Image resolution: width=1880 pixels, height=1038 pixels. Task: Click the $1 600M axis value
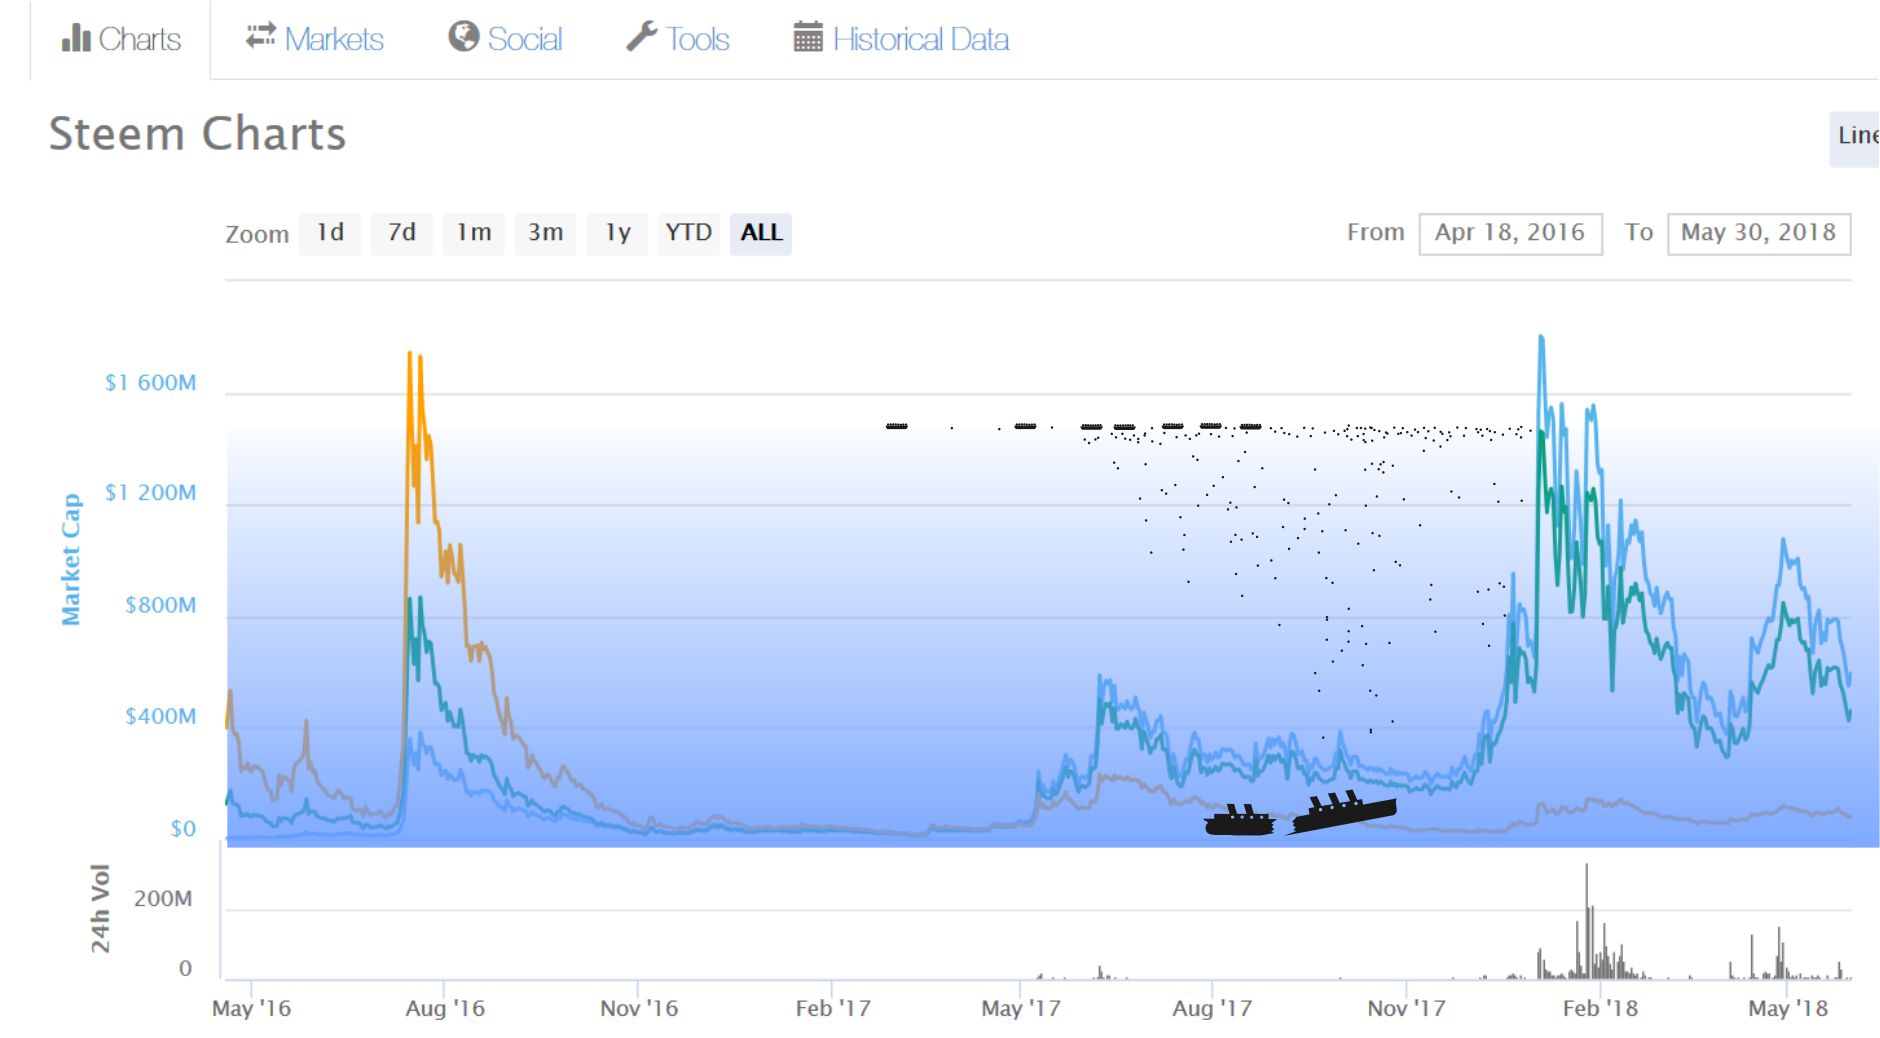click(x=151, y=383)
